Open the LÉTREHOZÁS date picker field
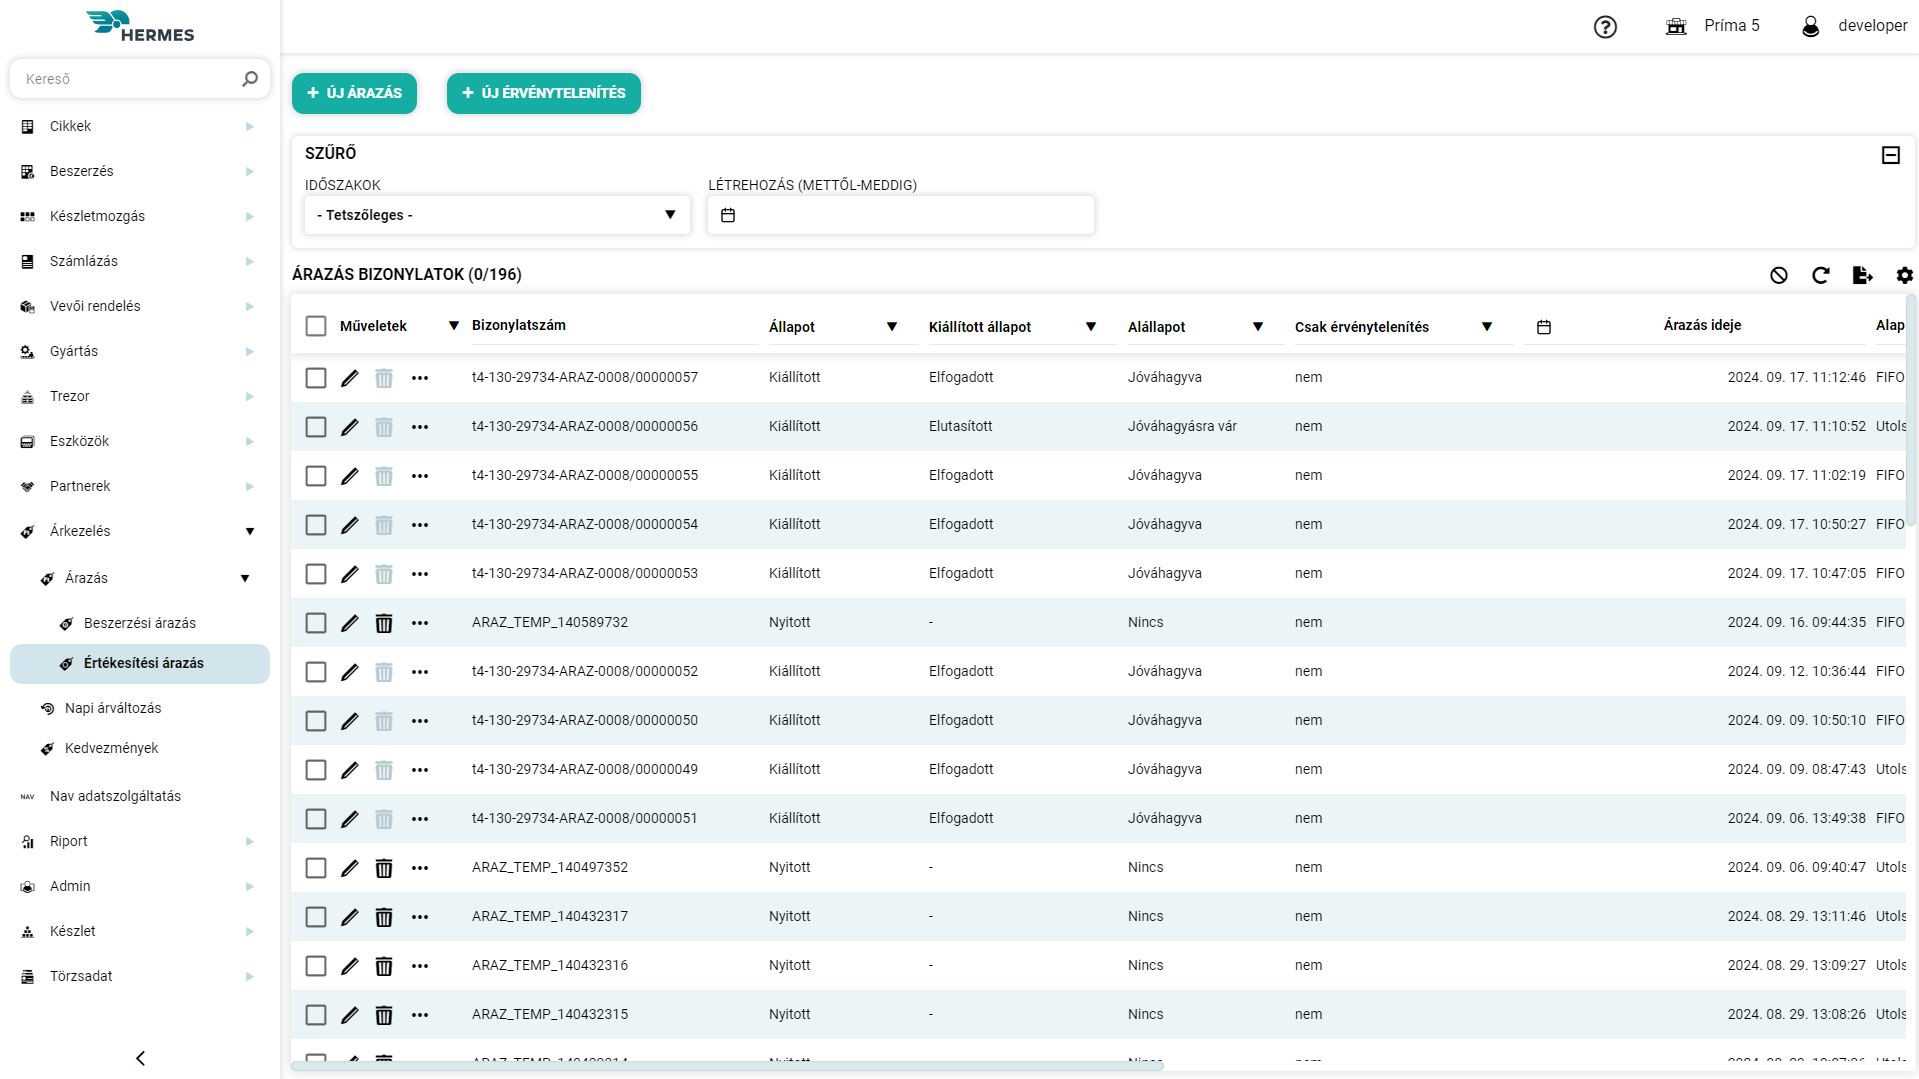This screenshot has height=1079, width=1919. pyautogui.click(x=899, y=214)
